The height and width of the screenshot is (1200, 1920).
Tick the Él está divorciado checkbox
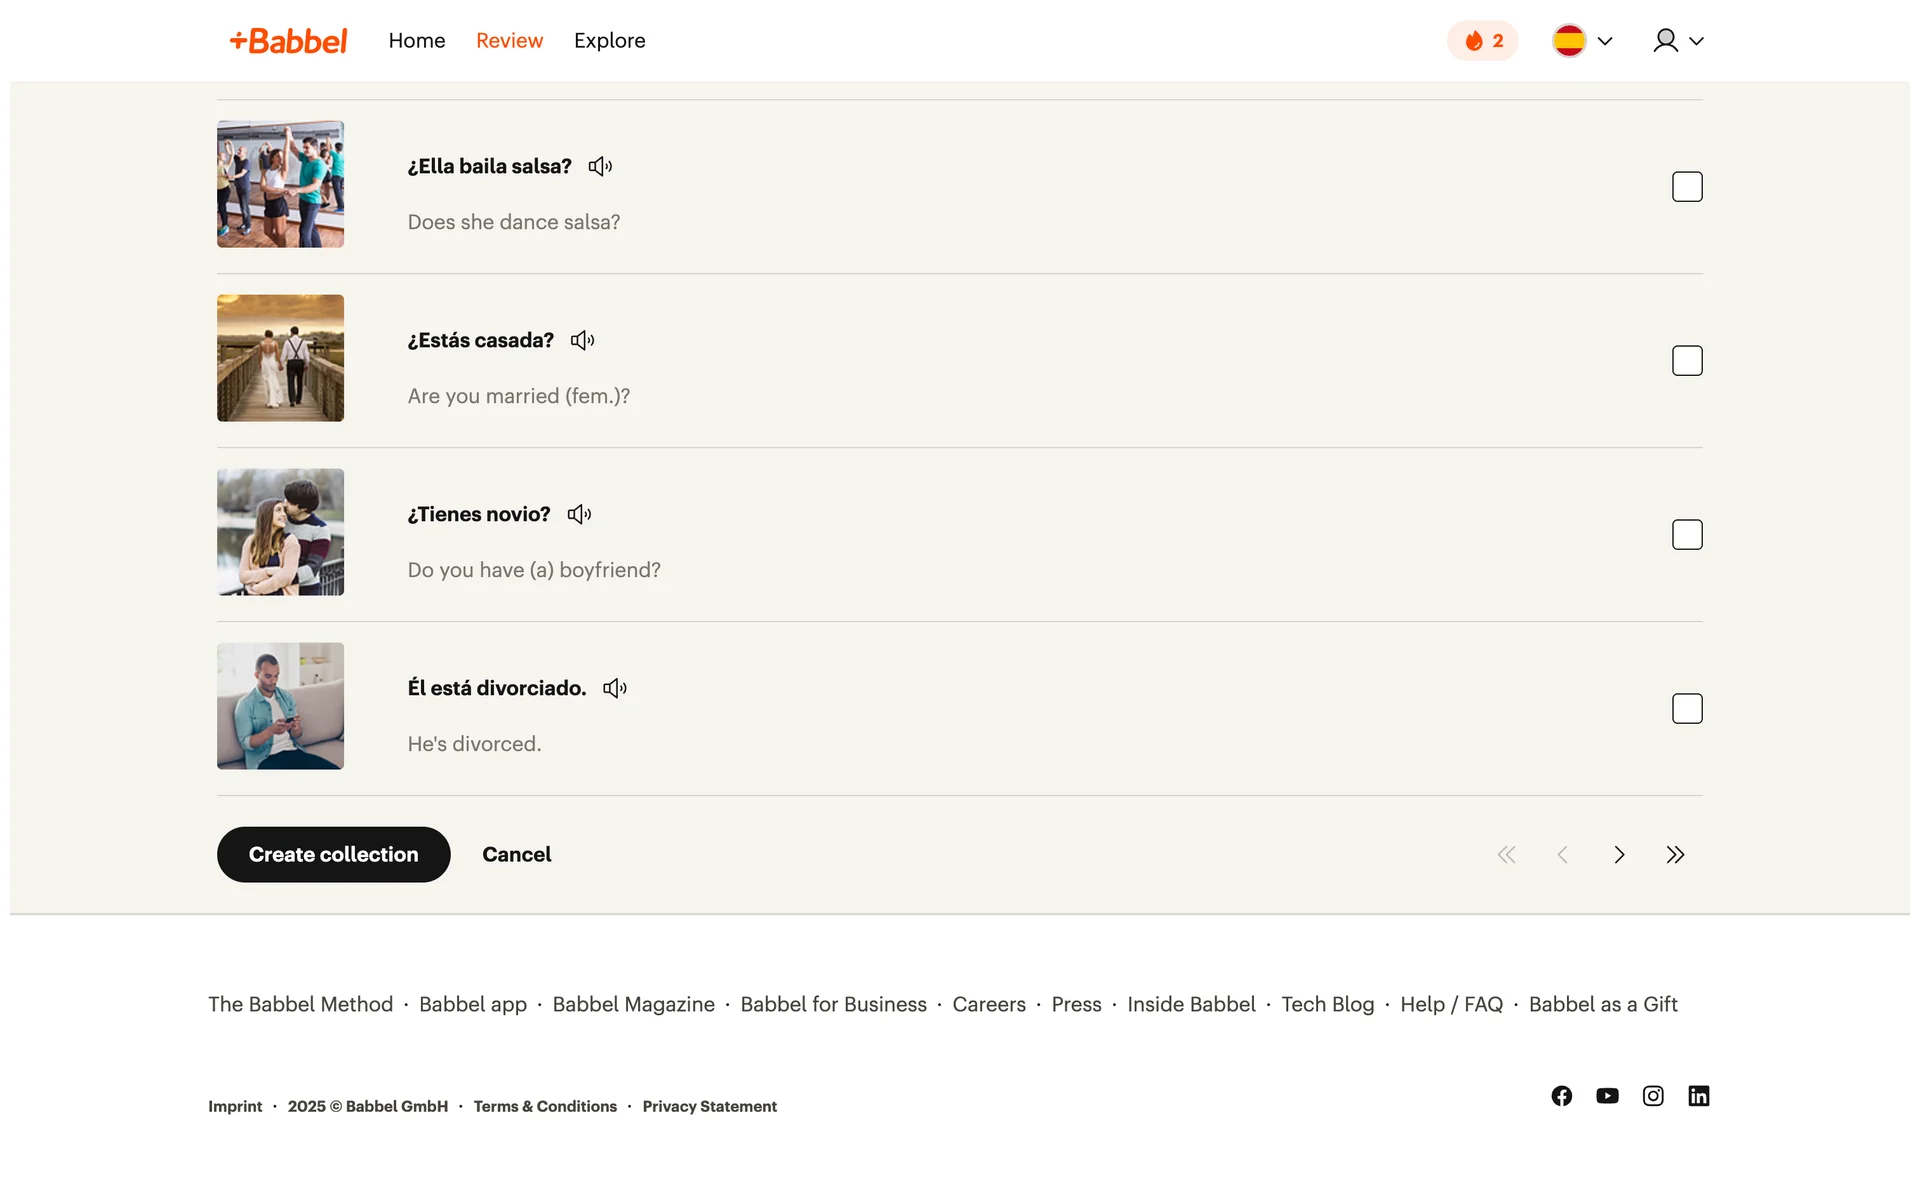point(1686,709)
